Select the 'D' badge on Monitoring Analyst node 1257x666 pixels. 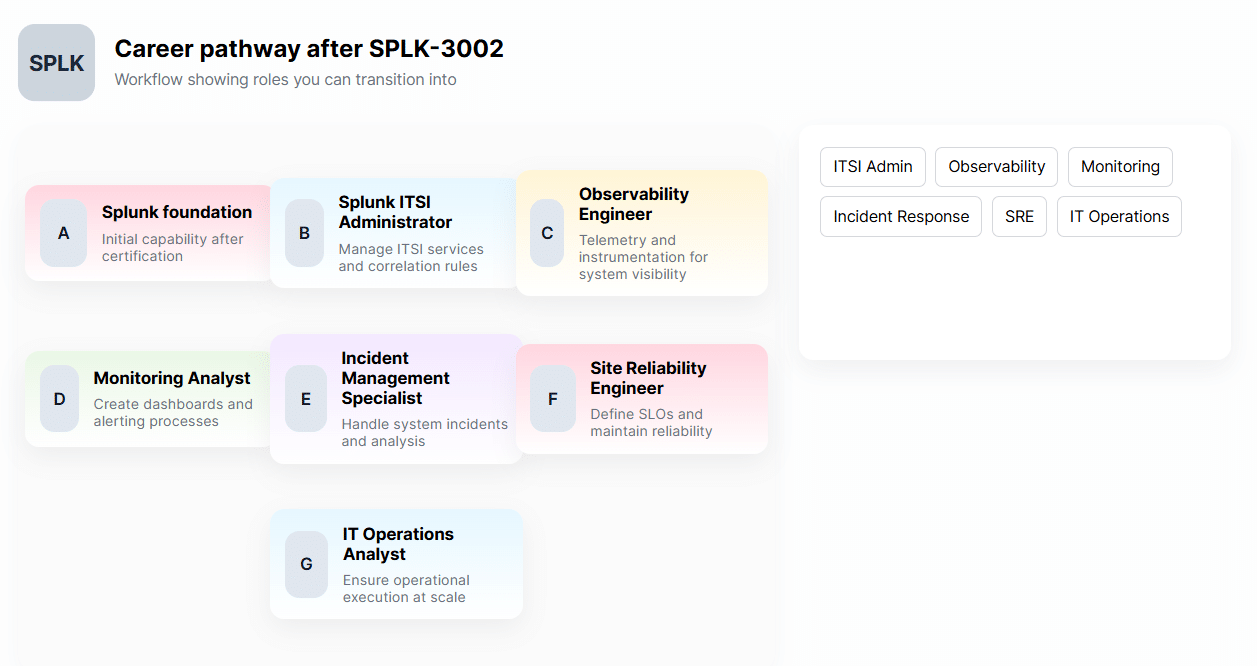click(x=59, y=398)
